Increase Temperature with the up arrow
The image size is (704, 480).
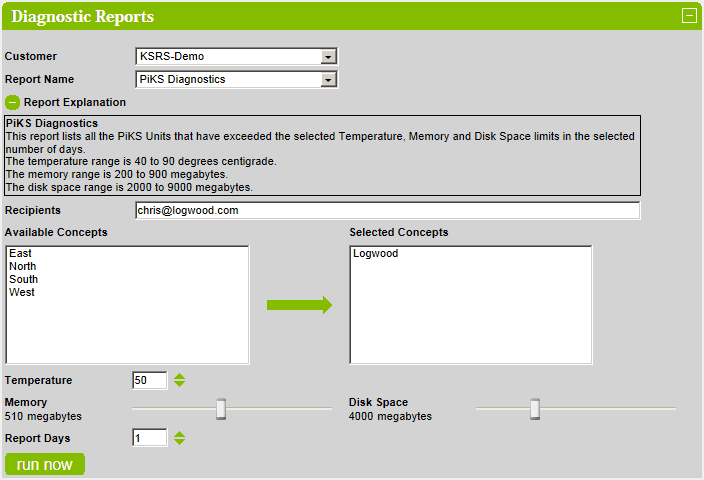(180, 376)
